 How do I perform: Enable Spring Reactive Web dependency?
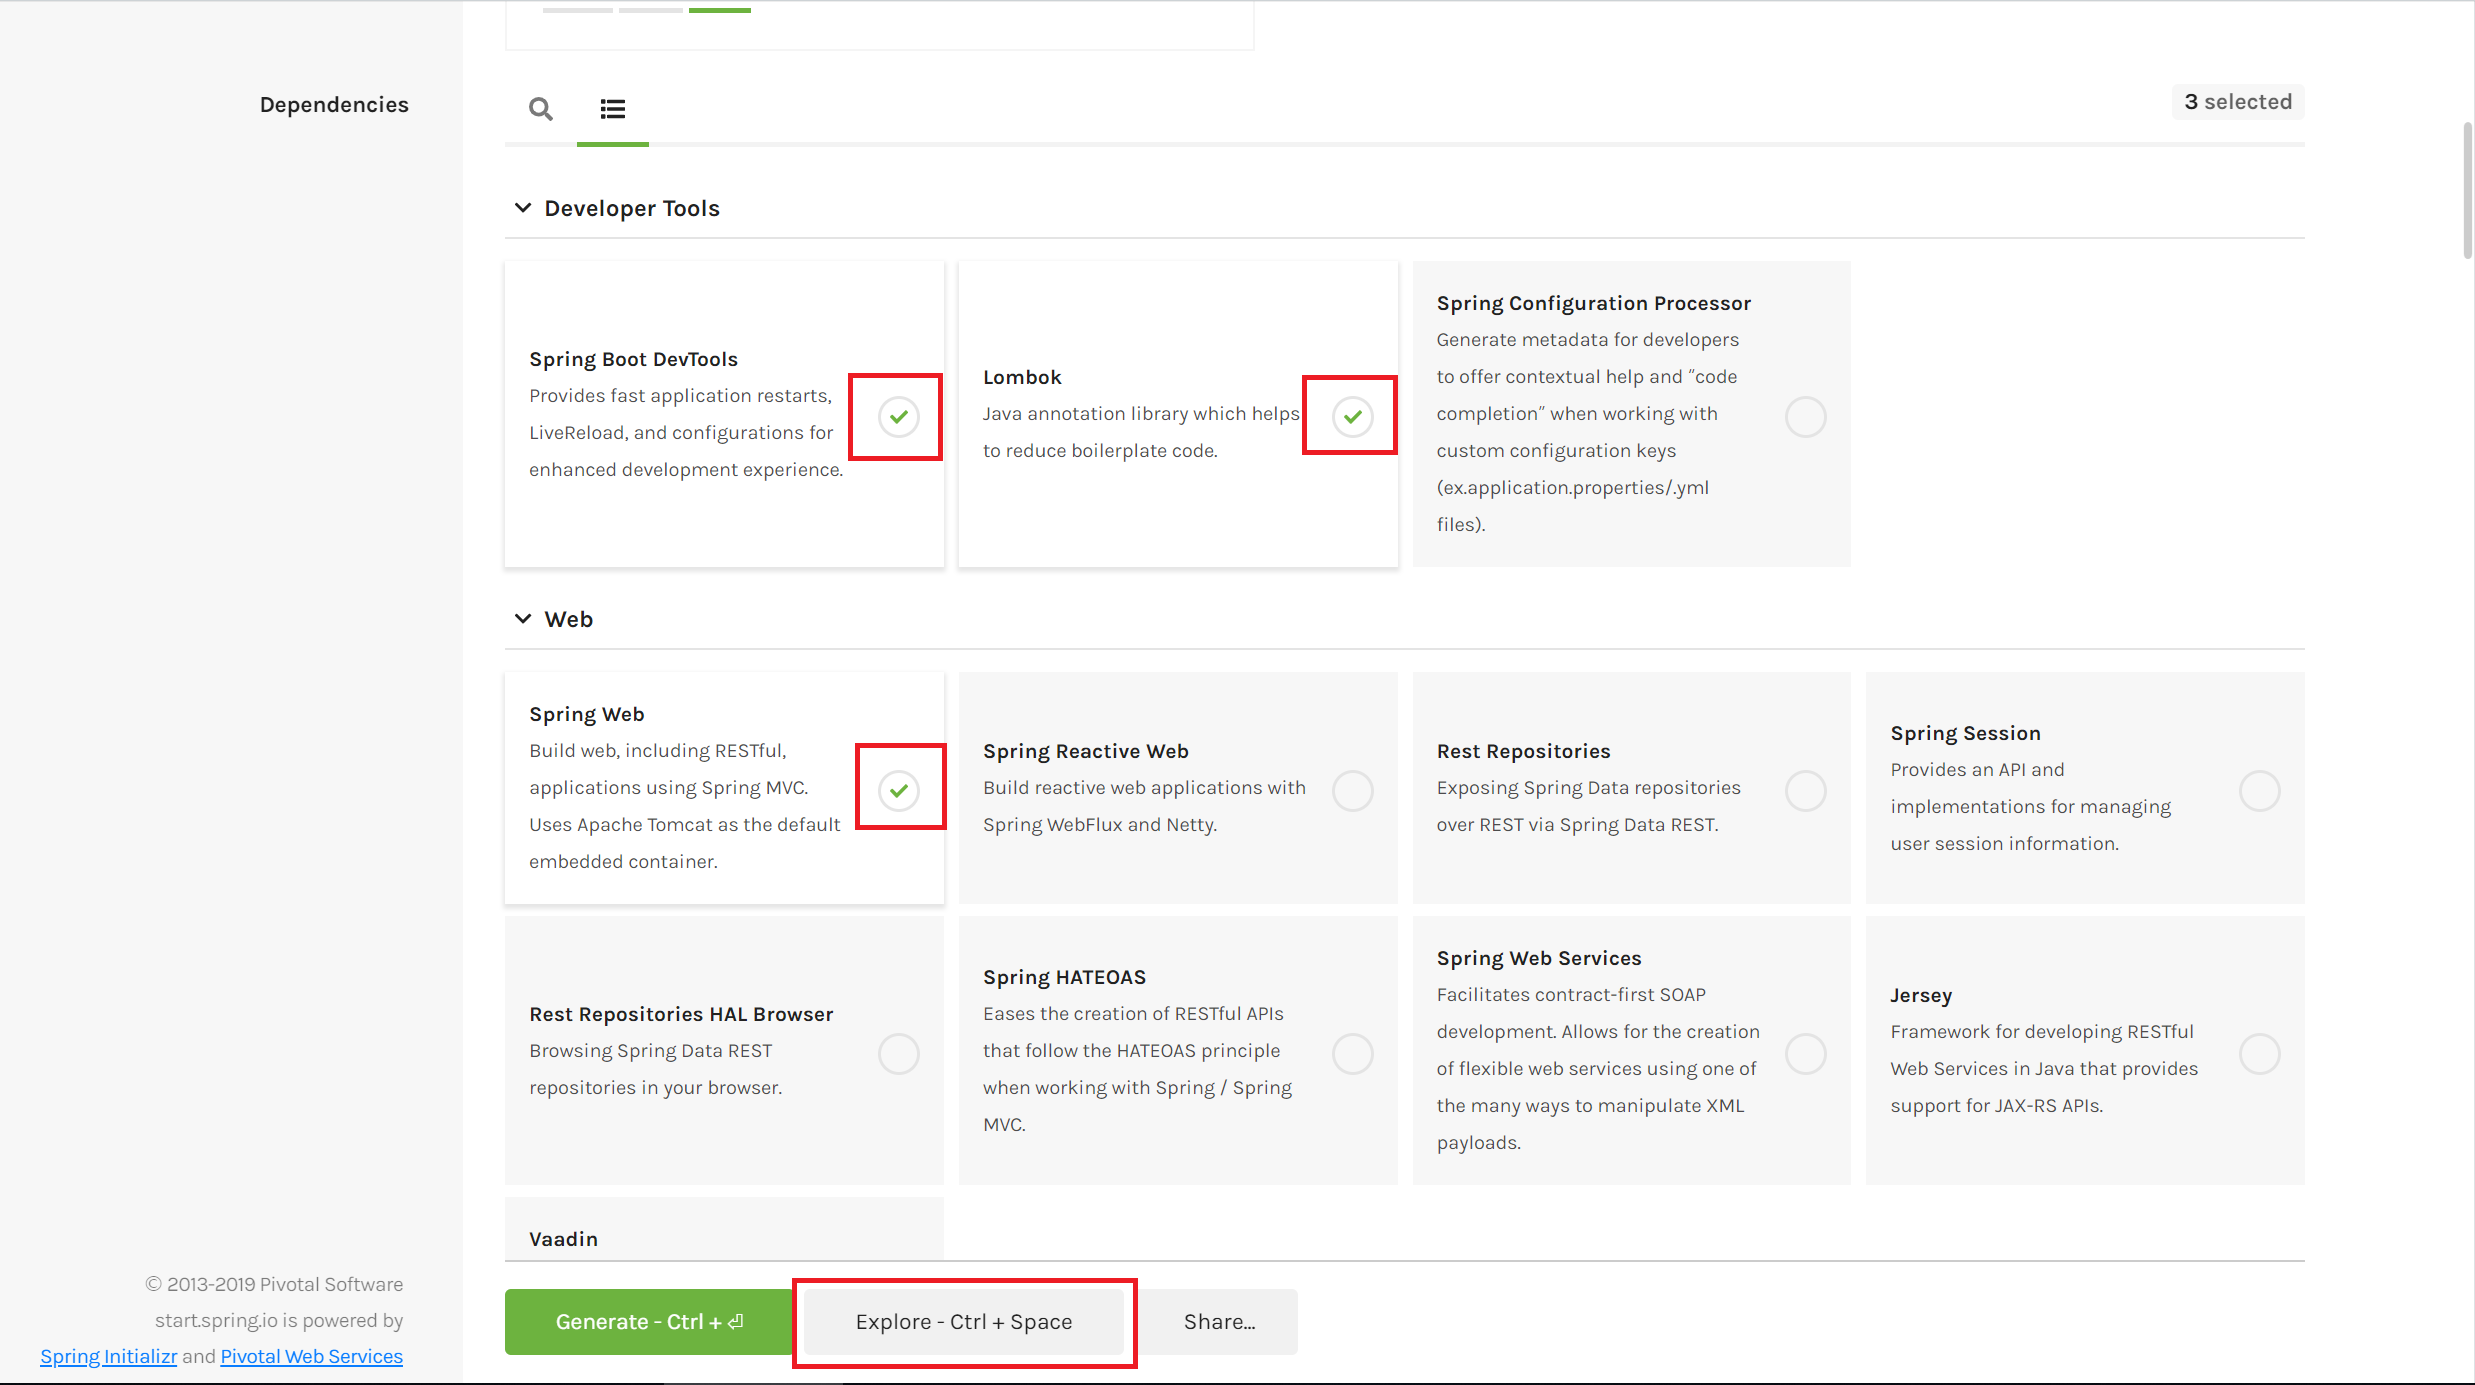click(1352, 790)
